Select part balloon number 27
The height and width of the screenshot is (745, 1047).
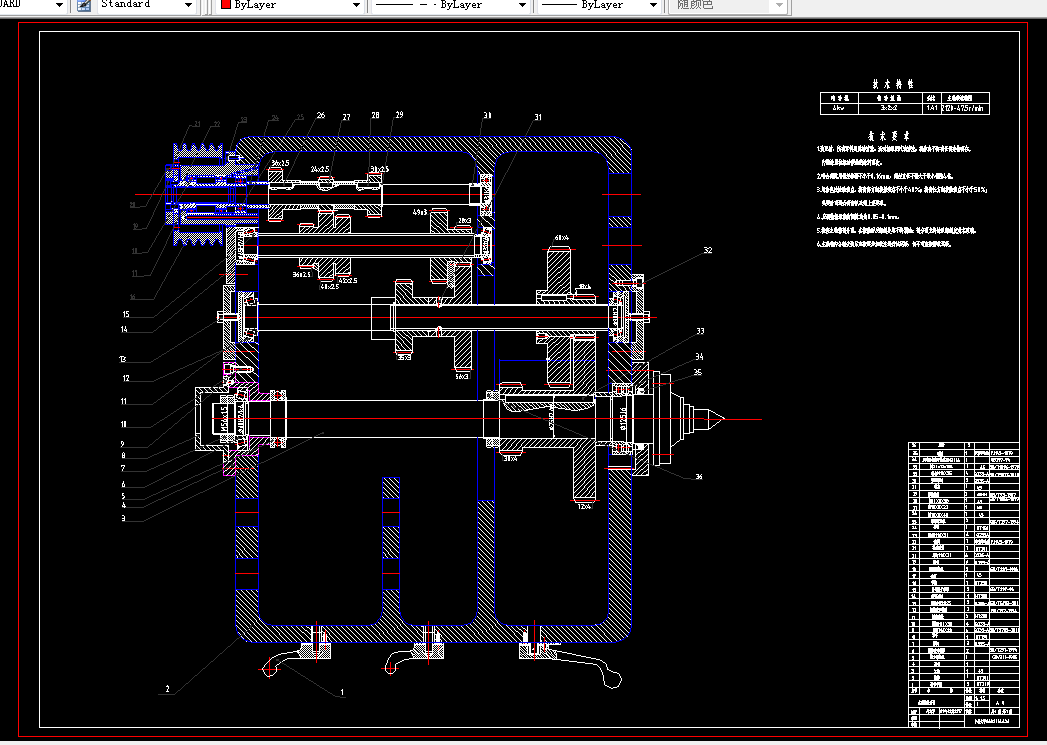pos(346,117)
